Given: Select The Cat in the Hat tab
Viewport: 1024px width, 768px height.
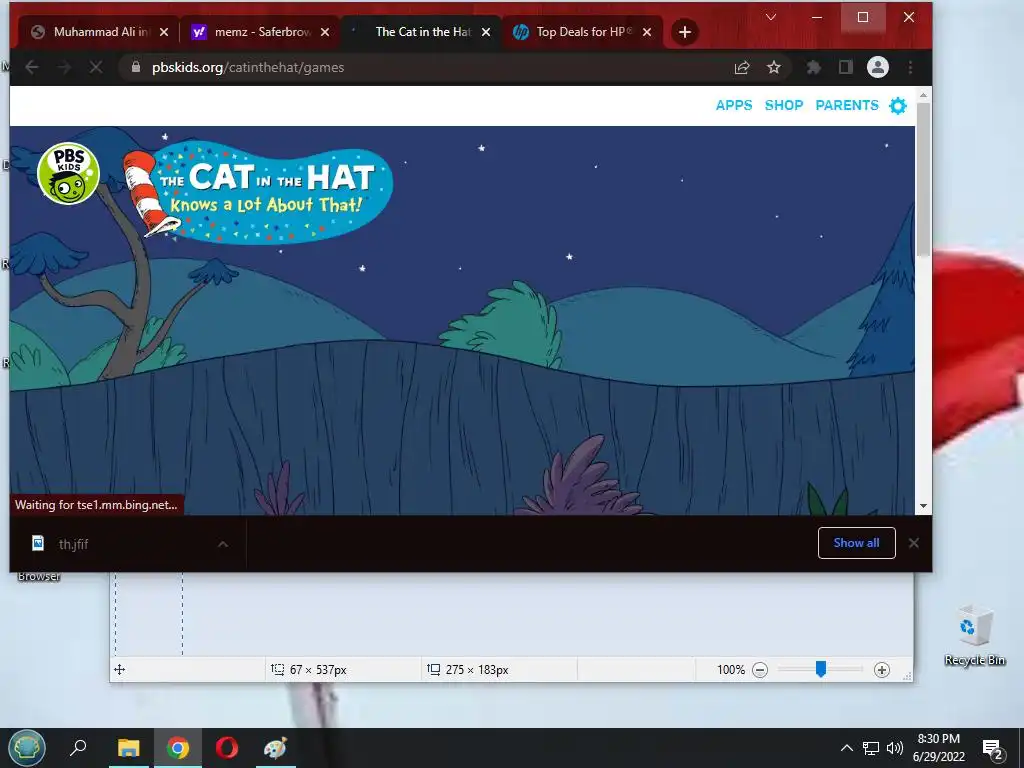Looking at the screenshot, I should pyautogui.click(x=420, y=32).
